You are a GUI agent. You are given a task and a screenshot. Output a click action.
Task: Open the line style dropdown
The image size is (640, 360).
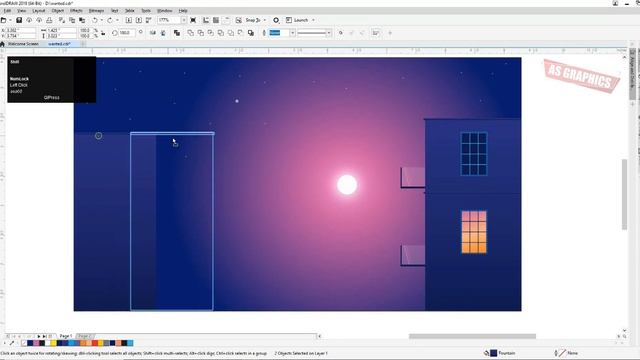[329, 33]
